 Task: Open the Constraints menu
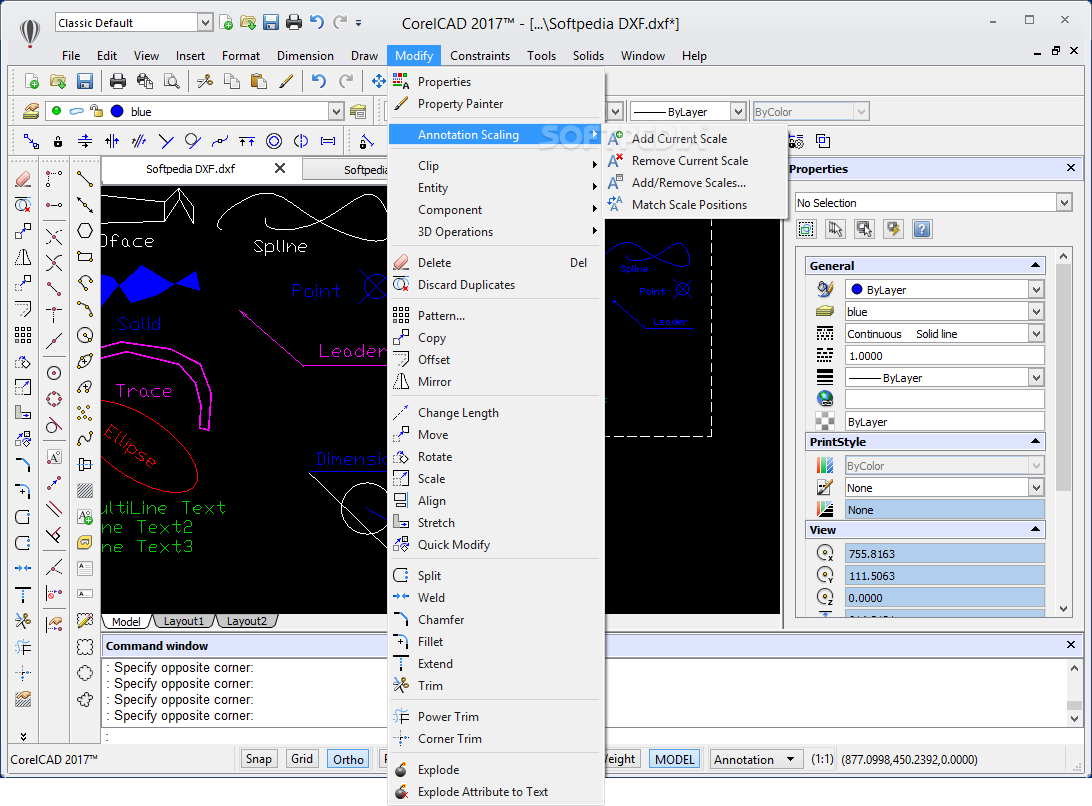[x=480, y=56]
